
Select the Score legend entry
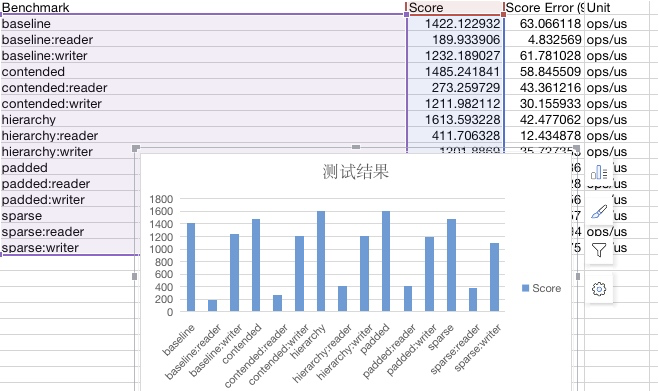pos(541,288)
